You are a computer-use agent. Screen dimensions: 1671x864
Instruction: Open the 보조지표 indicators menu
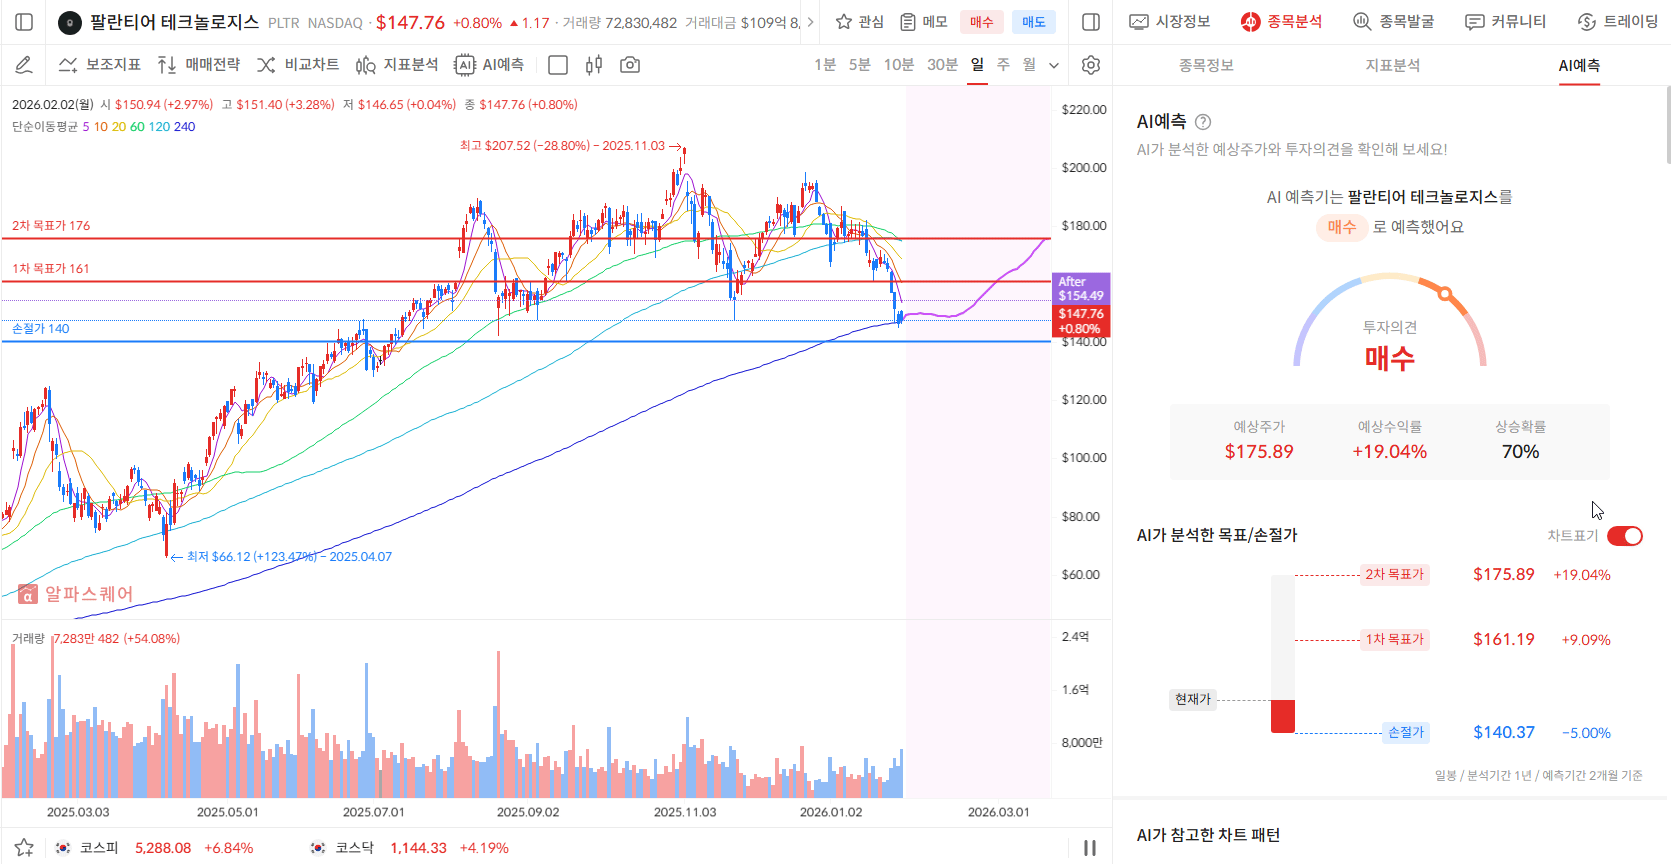[x=99, y=65]
